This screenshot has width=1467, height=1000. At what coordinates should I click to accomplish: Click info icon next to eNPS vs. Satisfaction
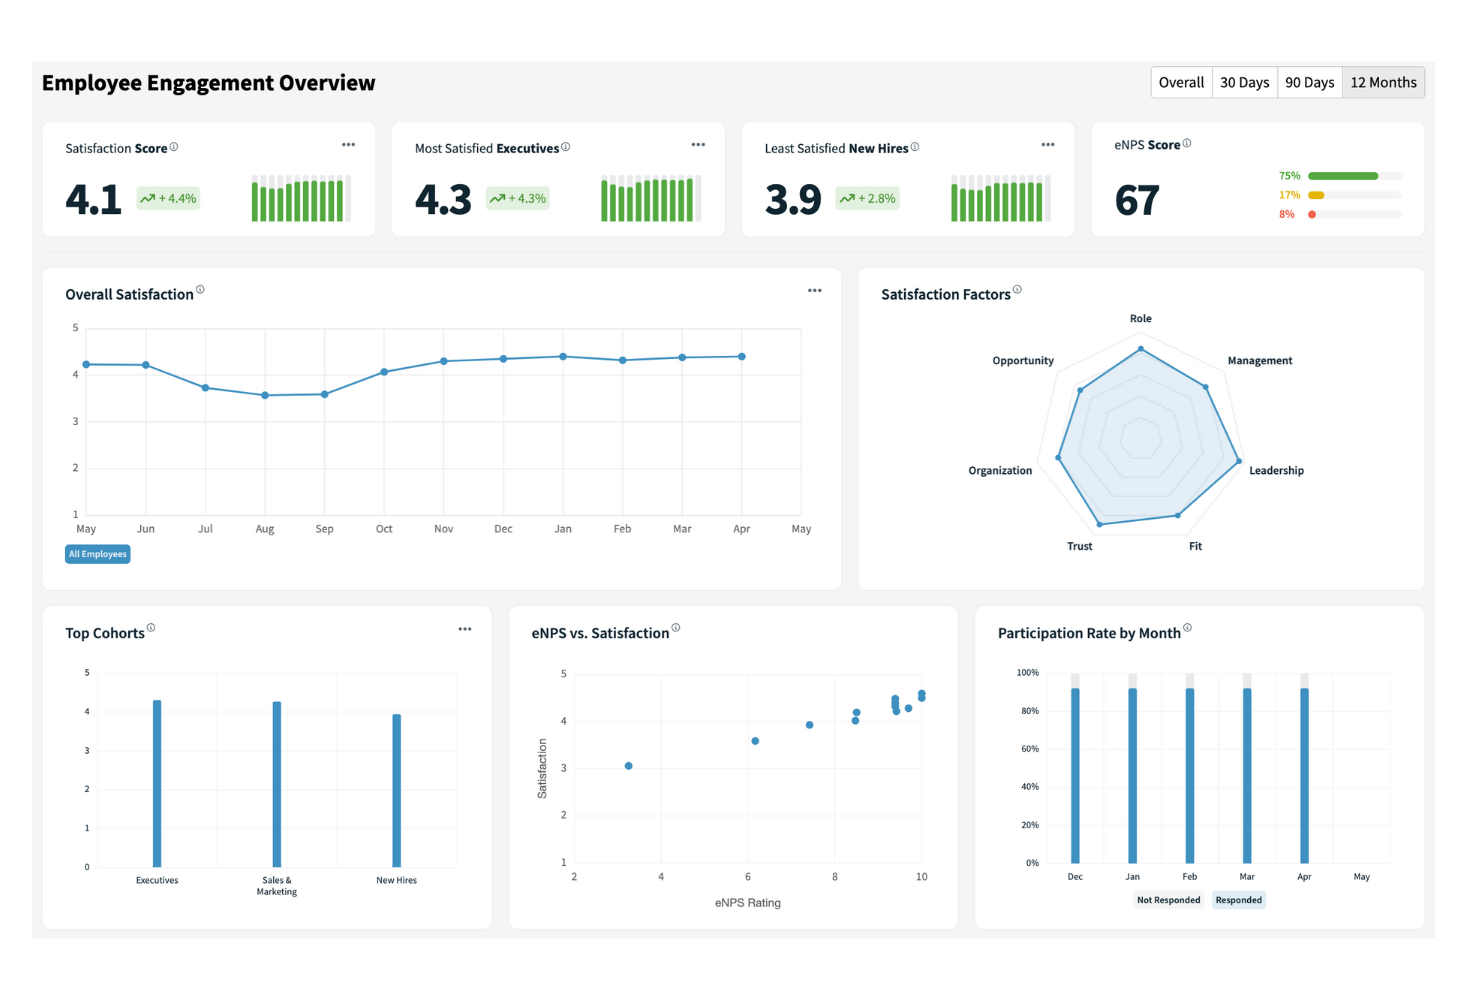click(x=676, y=628)
